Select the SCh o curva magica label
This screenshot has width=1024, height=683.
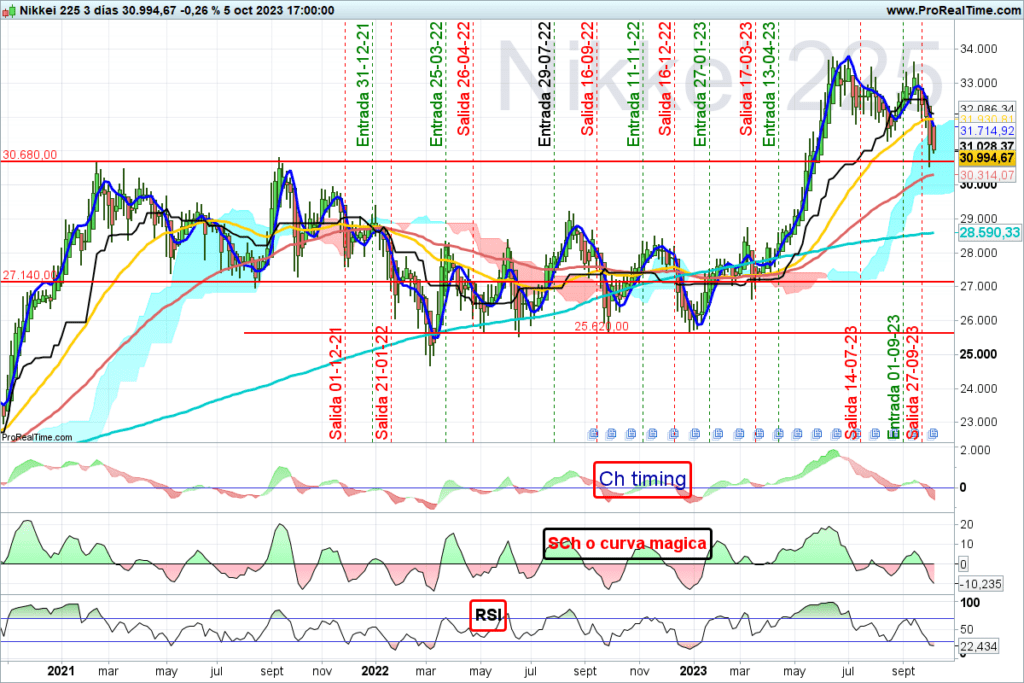pos(627,543)
